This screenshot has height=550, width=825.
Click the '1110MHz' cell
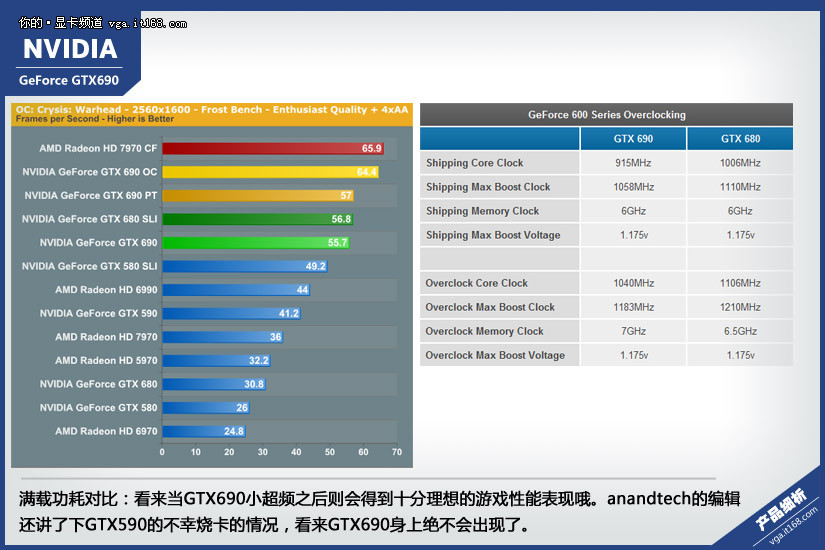click(740, 187)
